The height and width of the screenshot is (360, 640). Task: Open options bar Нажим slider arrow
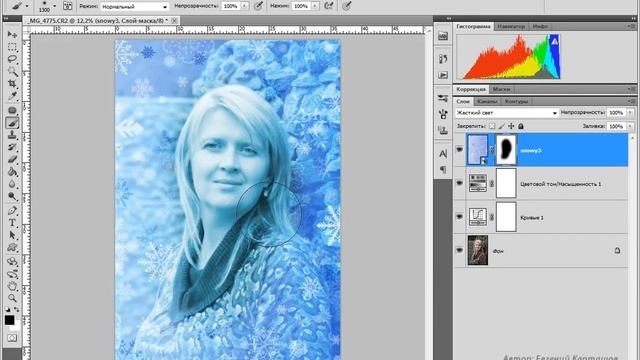(315, 6)
